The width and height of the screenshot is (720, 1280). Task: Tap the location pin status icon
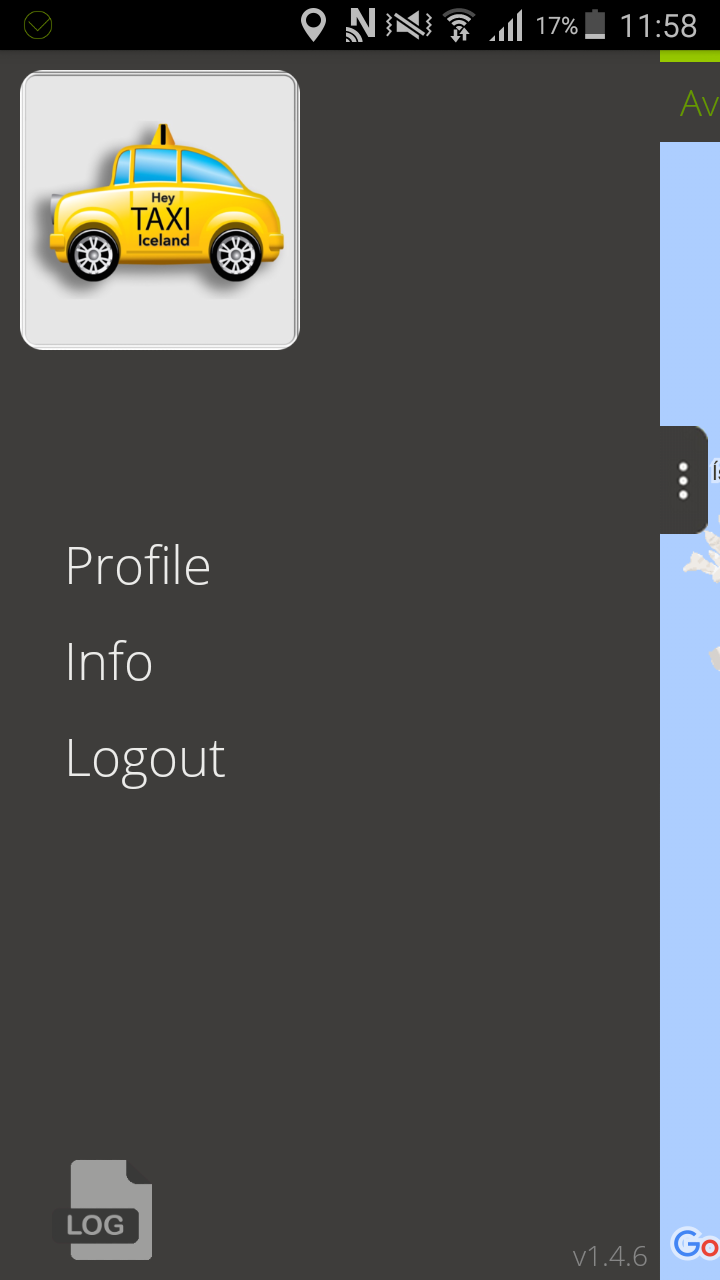314,25
